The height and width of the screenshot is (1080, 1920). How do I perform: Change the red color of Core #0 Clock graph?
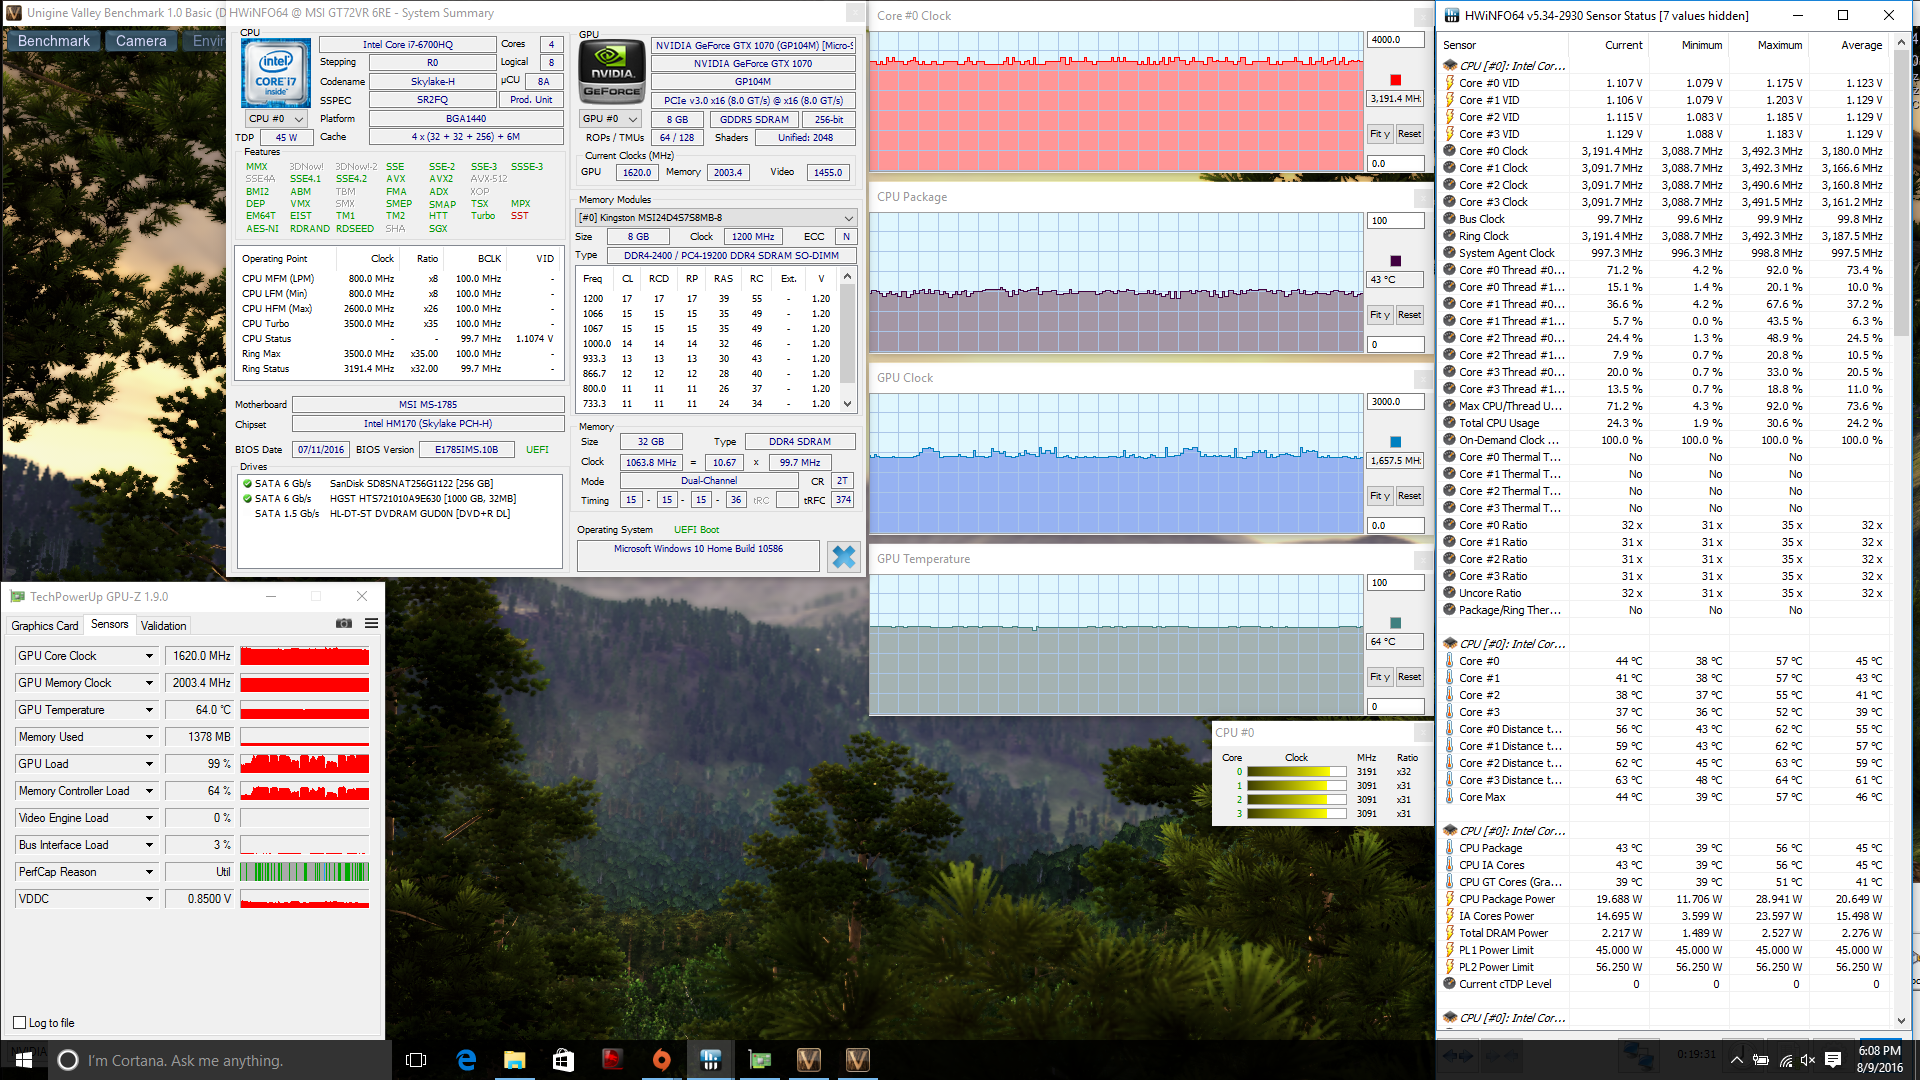tap(1396, 80)
